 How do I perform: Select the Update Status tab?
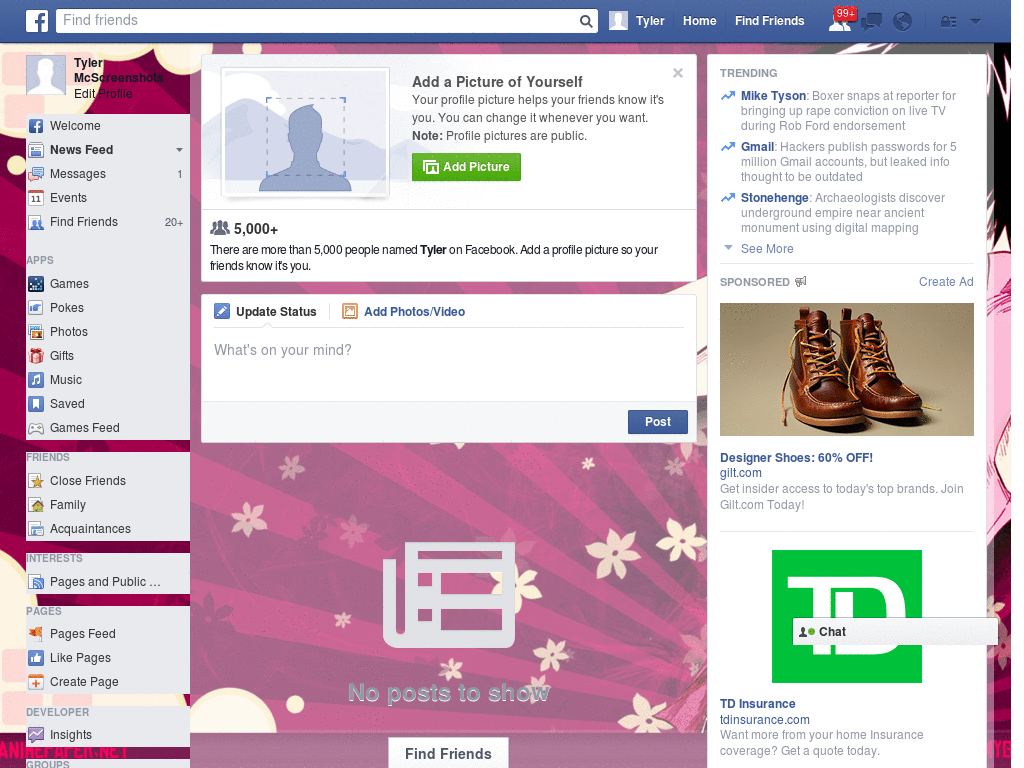[266, 312]
